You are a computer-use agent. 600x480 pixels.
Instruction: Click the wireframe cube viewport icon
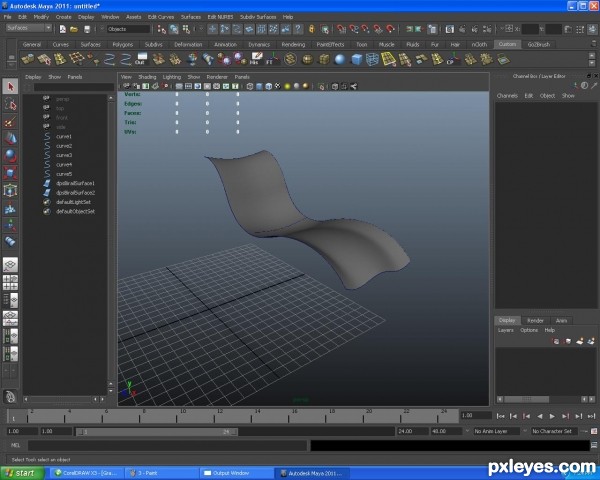[x=250, y=87]
